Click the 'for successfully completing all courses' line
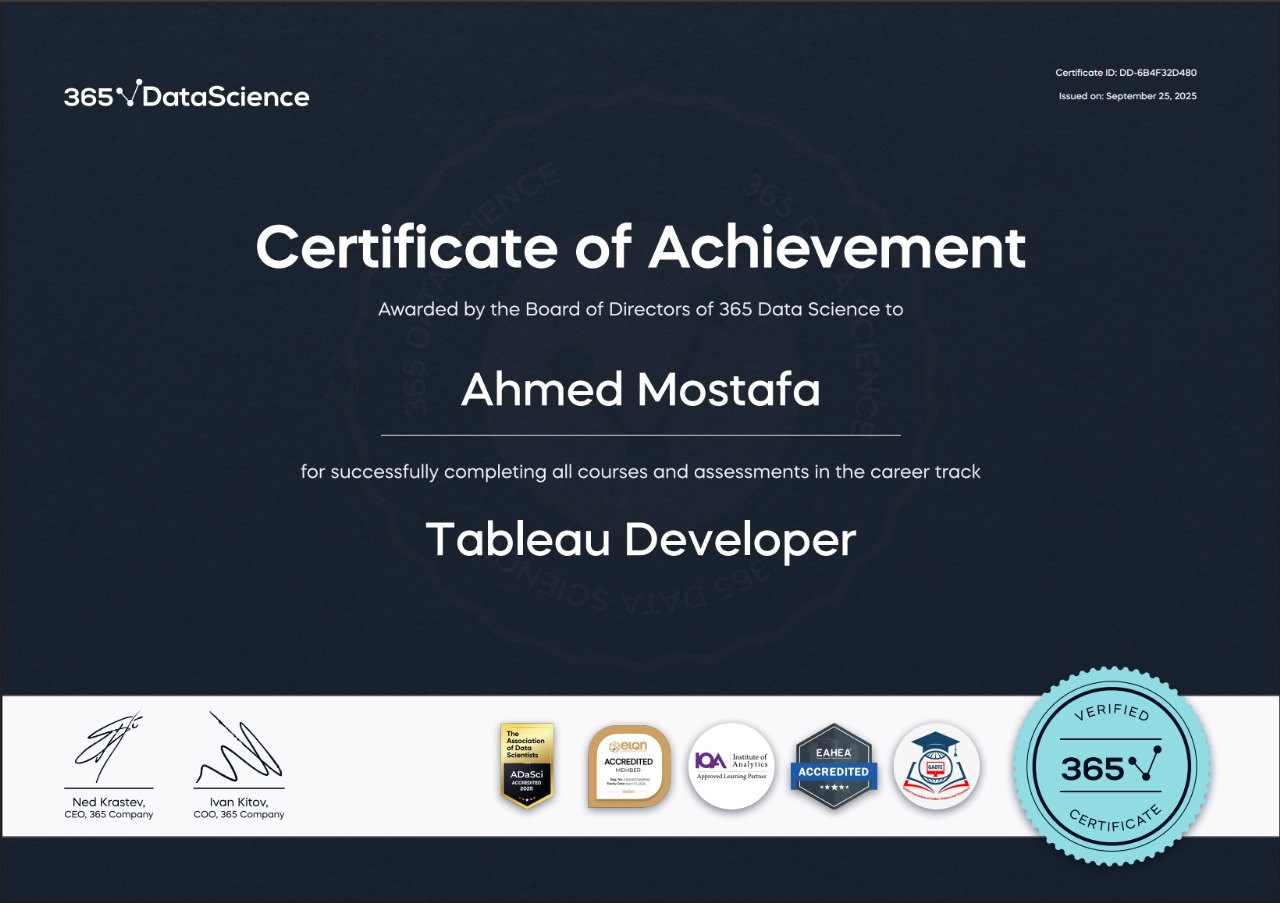Screen dimensions: 1280x903 641,471
